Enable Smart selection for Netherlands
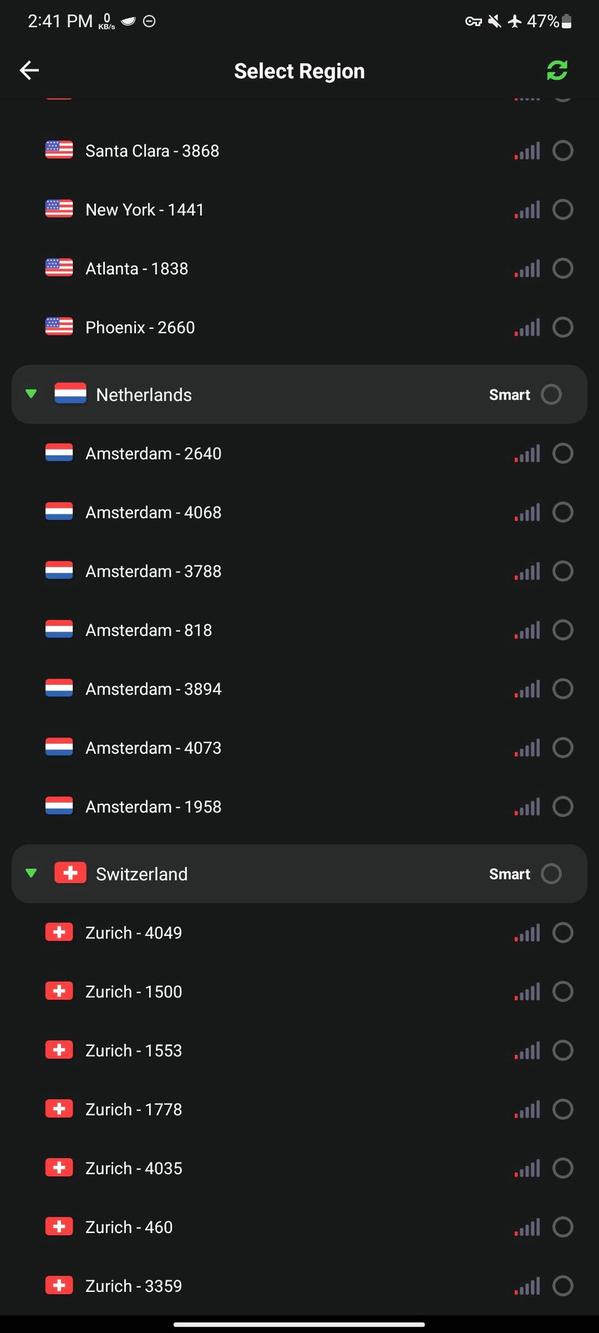Image resolution: width=599 pixels, height=1333 pixels. coord(551,394)
